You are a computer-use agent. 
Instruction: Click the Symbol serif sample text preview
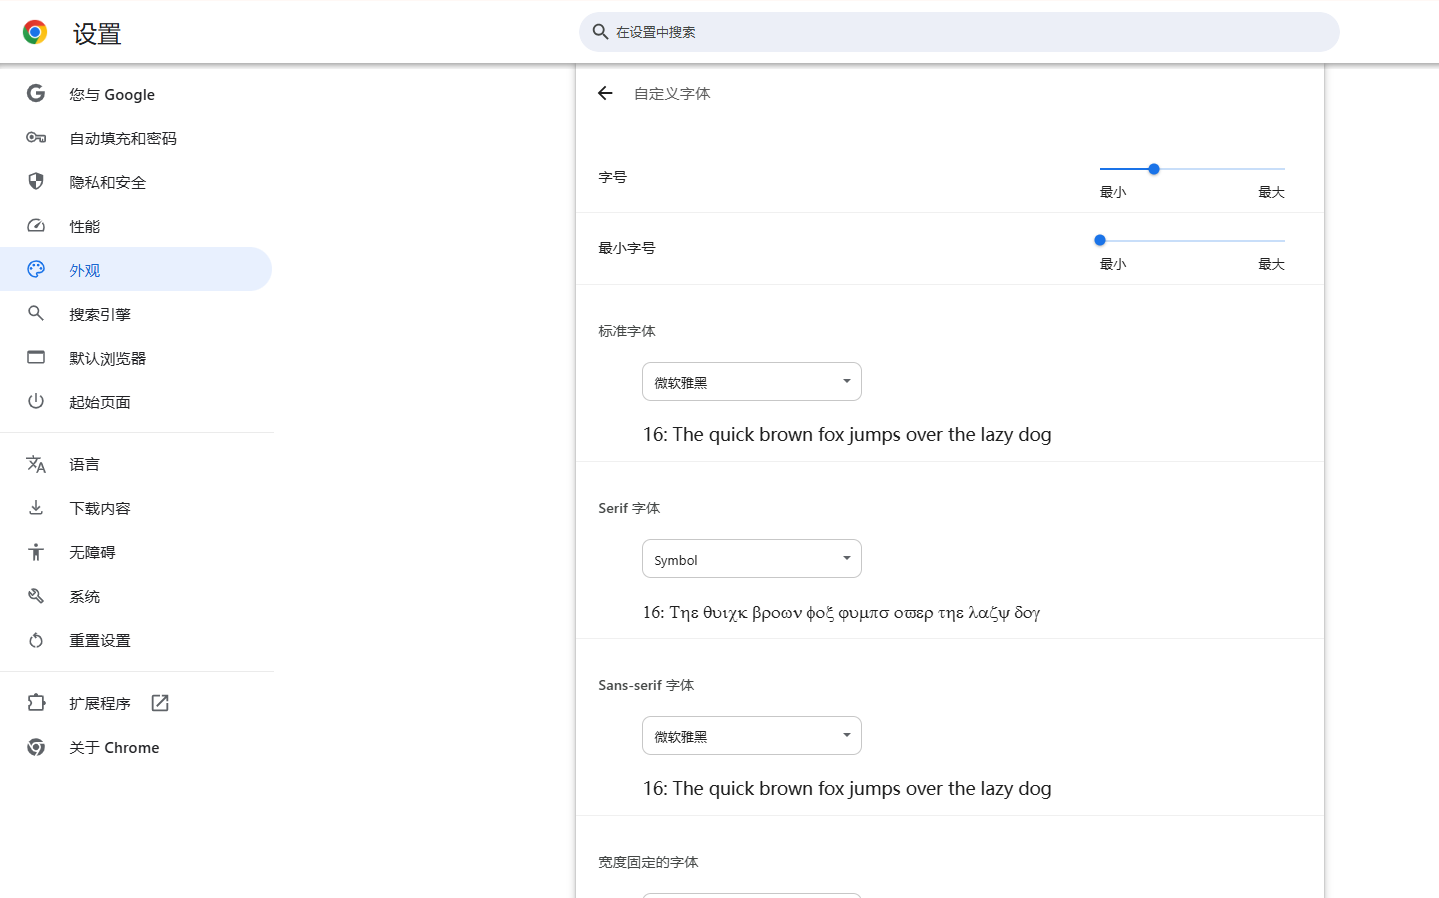tap(841, 612)
